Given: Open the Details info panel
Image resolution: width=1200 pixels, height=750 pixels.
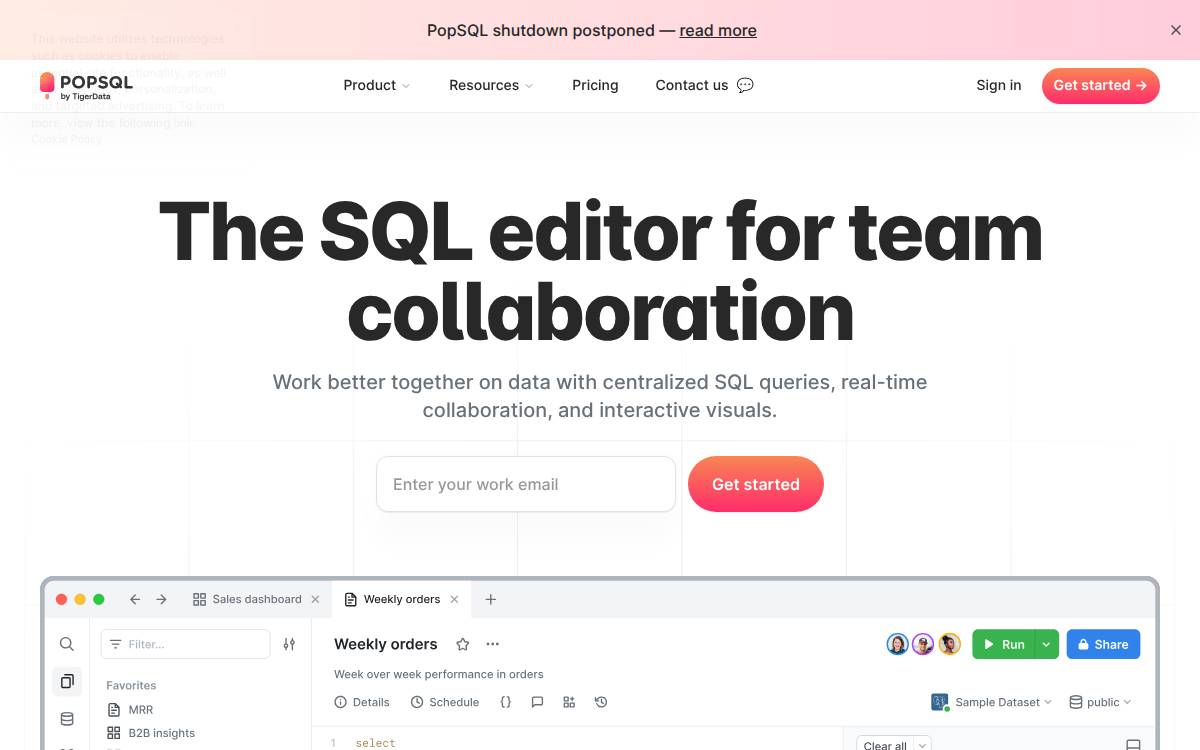Looking at the screenshot, I should [x=362, y=702].
